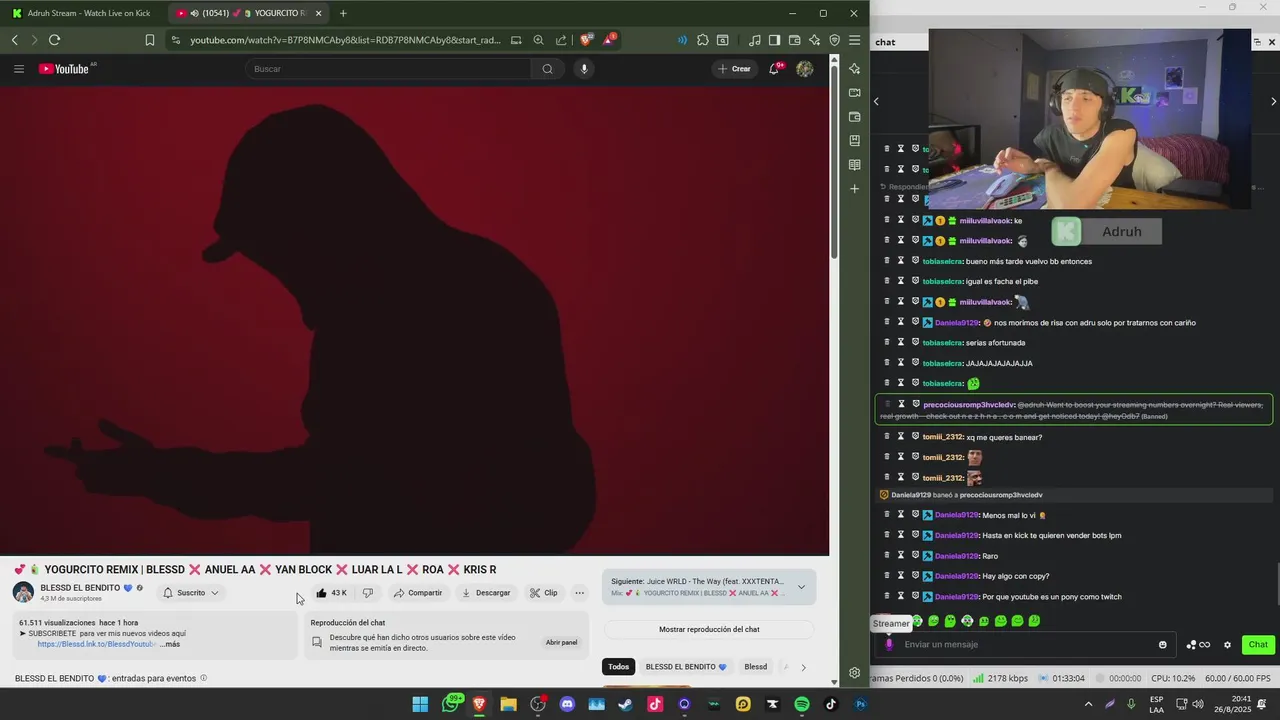Open the Blessd.lnk.to link
Image resolution: width=1280 pixels, height=720 pixels.
pos(96,644)
